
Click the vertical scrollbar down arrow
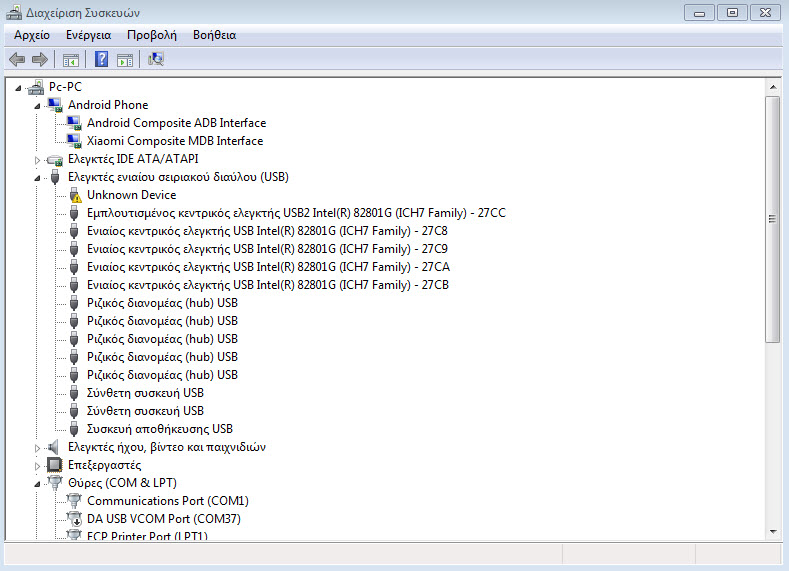point(772,530)
